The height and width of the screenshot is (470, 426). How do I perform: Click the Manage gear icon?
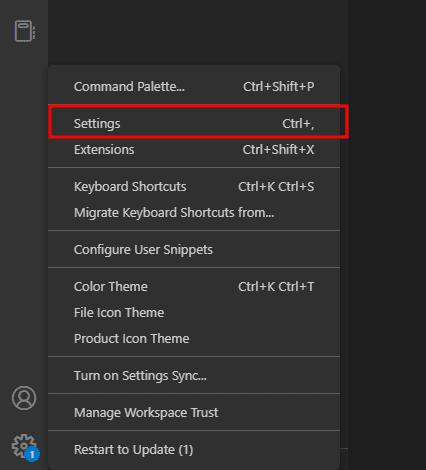[23, 446]
